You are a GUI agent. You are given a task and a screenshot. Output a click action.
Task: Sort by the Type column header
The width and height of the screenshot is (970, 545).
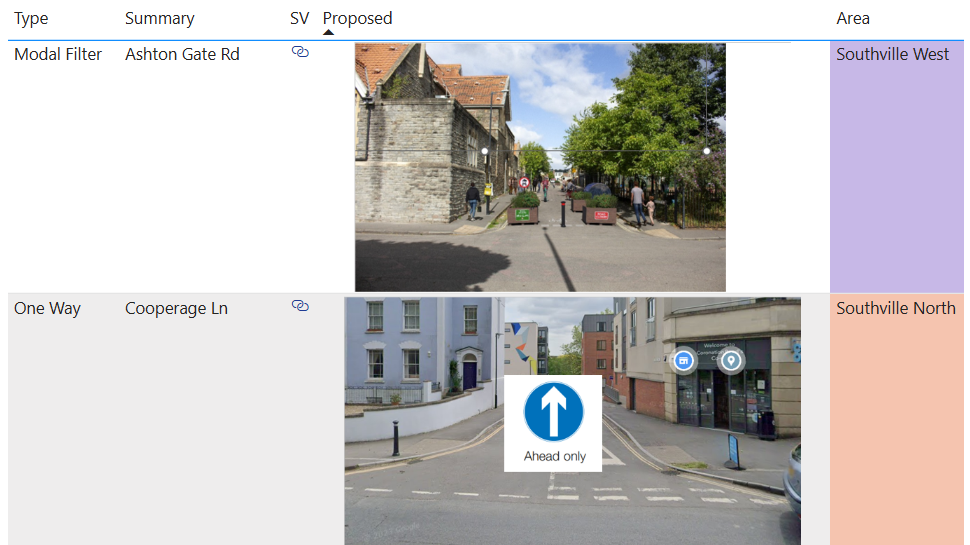click(31, 18)
